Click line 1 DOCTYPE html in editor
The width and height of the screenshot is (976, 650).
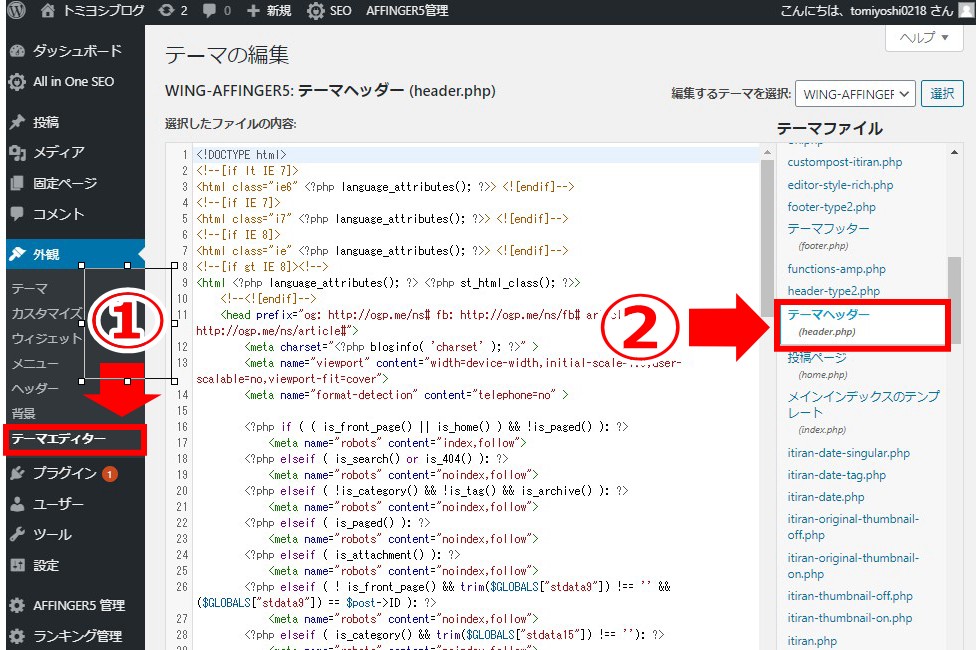[x=242, y=154]
